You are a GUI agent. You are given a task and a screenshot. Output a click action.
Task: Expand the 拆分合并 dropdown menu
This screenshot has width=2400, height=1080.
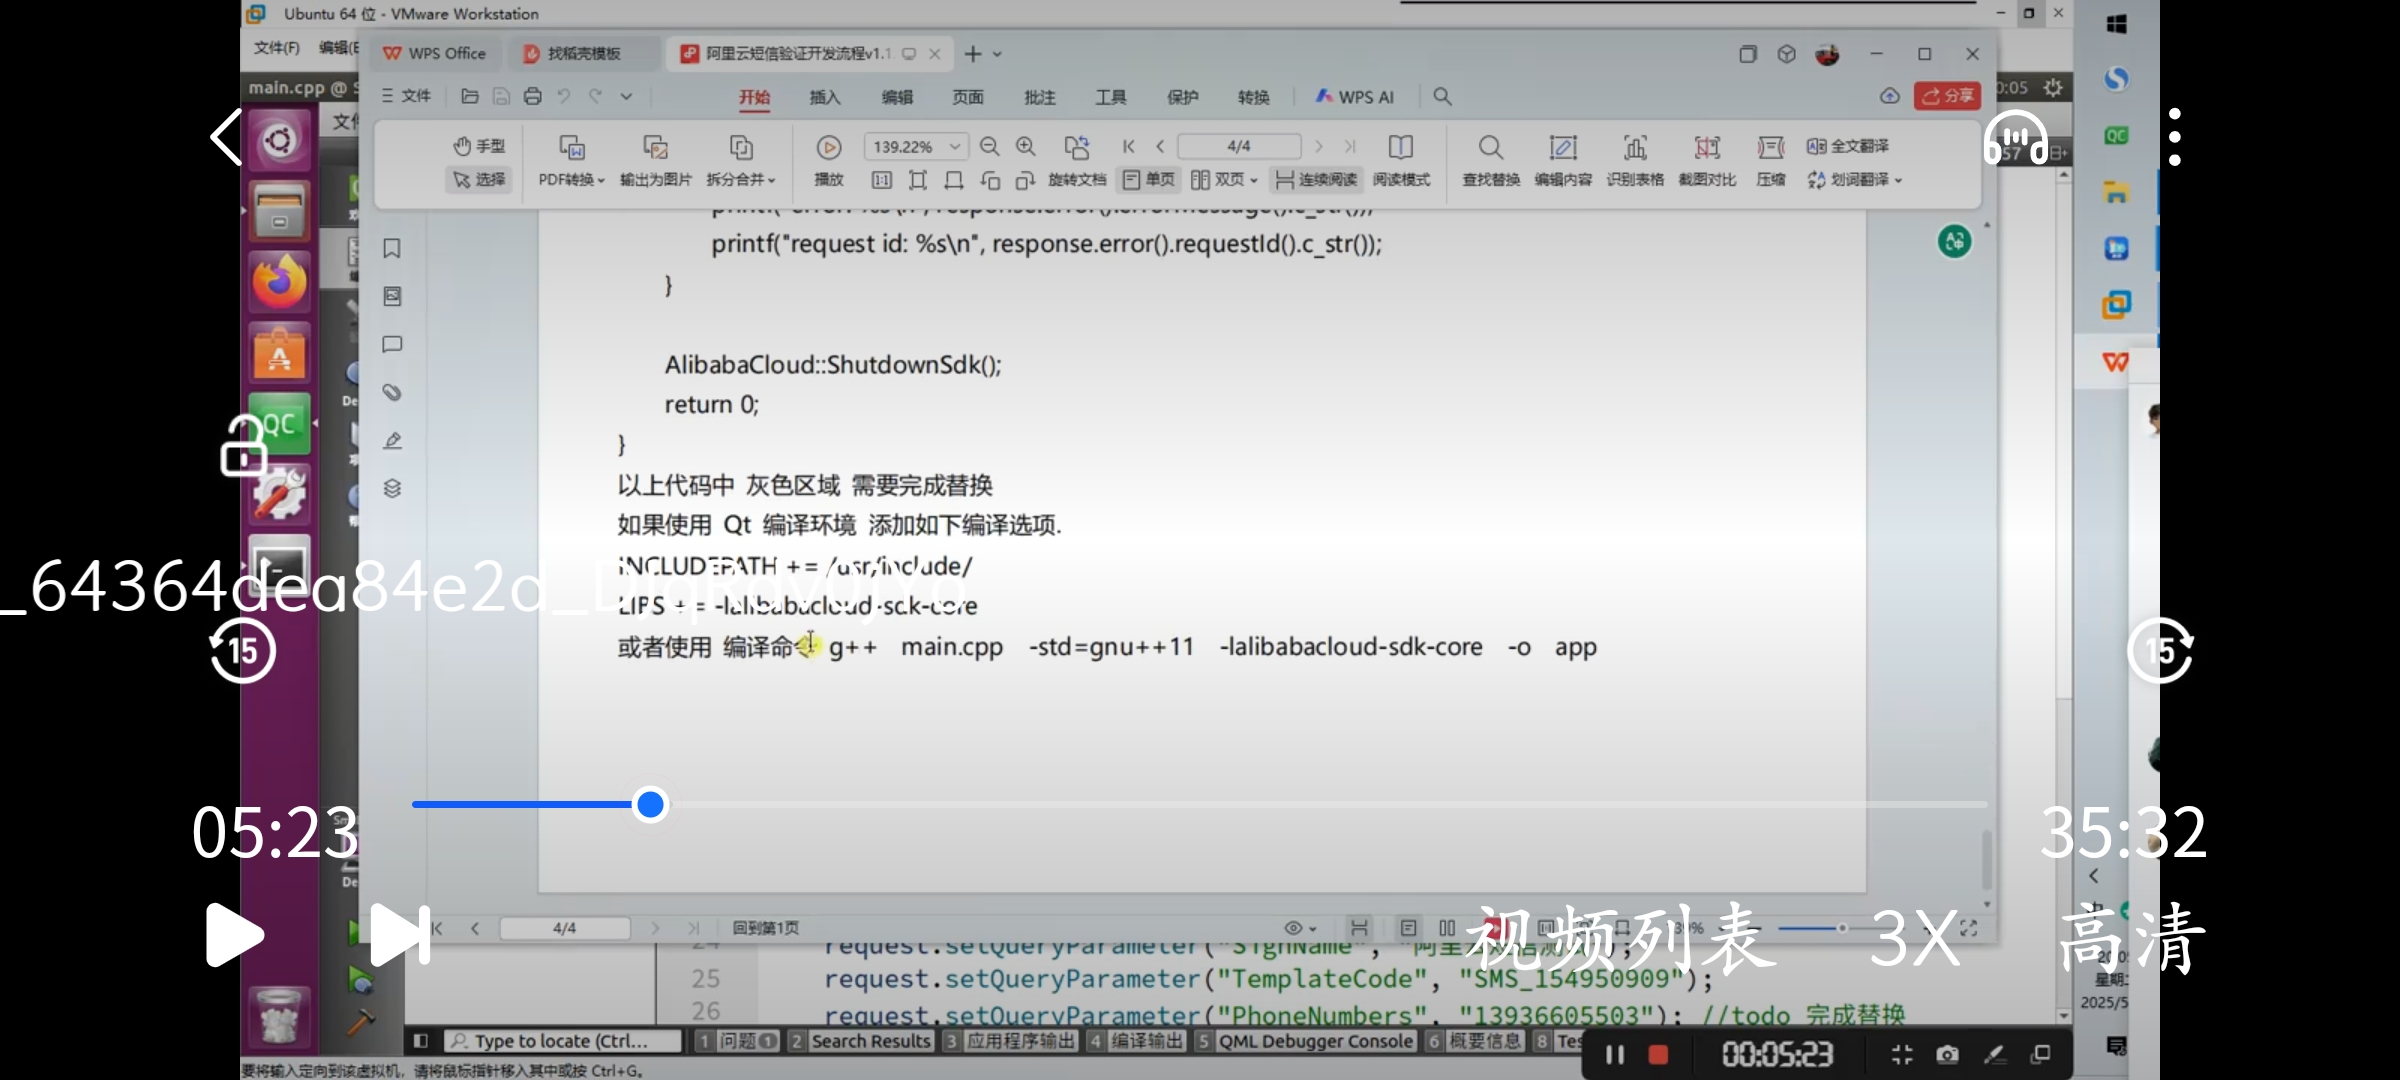coord(771,181)
